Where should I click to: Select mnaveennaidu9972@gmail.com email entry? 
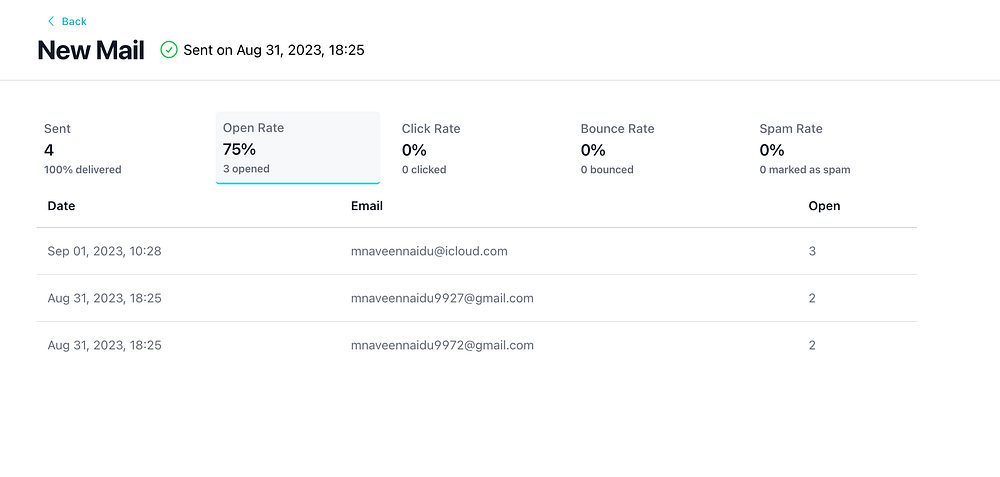point(442,345)
